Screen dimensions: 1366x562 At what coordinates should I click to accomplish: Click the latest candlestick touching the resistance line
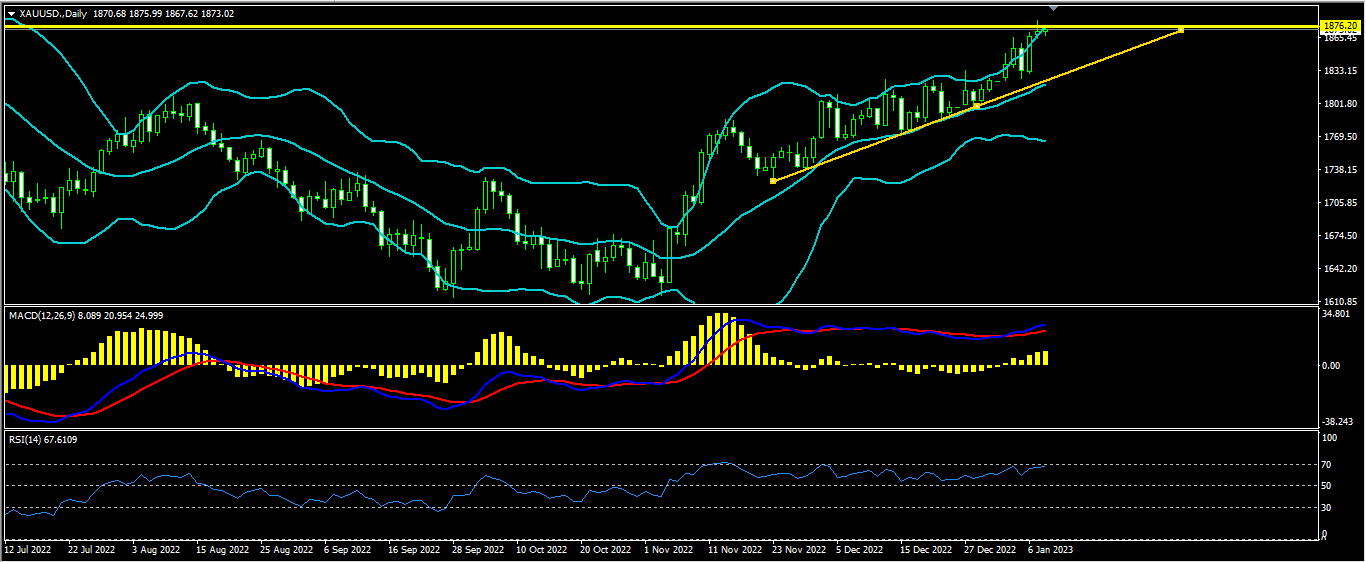click(x=1044, y=30)
